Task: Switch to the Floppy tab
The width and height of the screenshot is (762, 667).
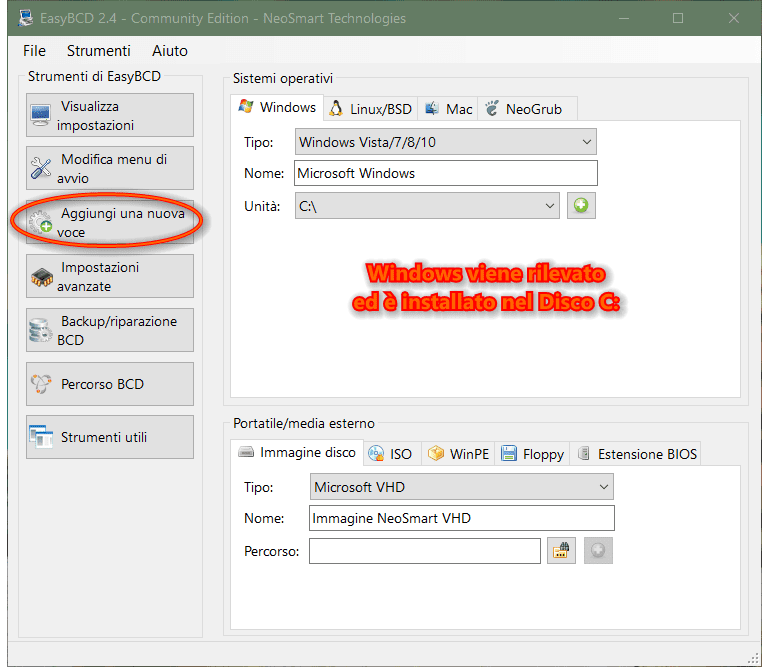Action: (x=532, y=454)
